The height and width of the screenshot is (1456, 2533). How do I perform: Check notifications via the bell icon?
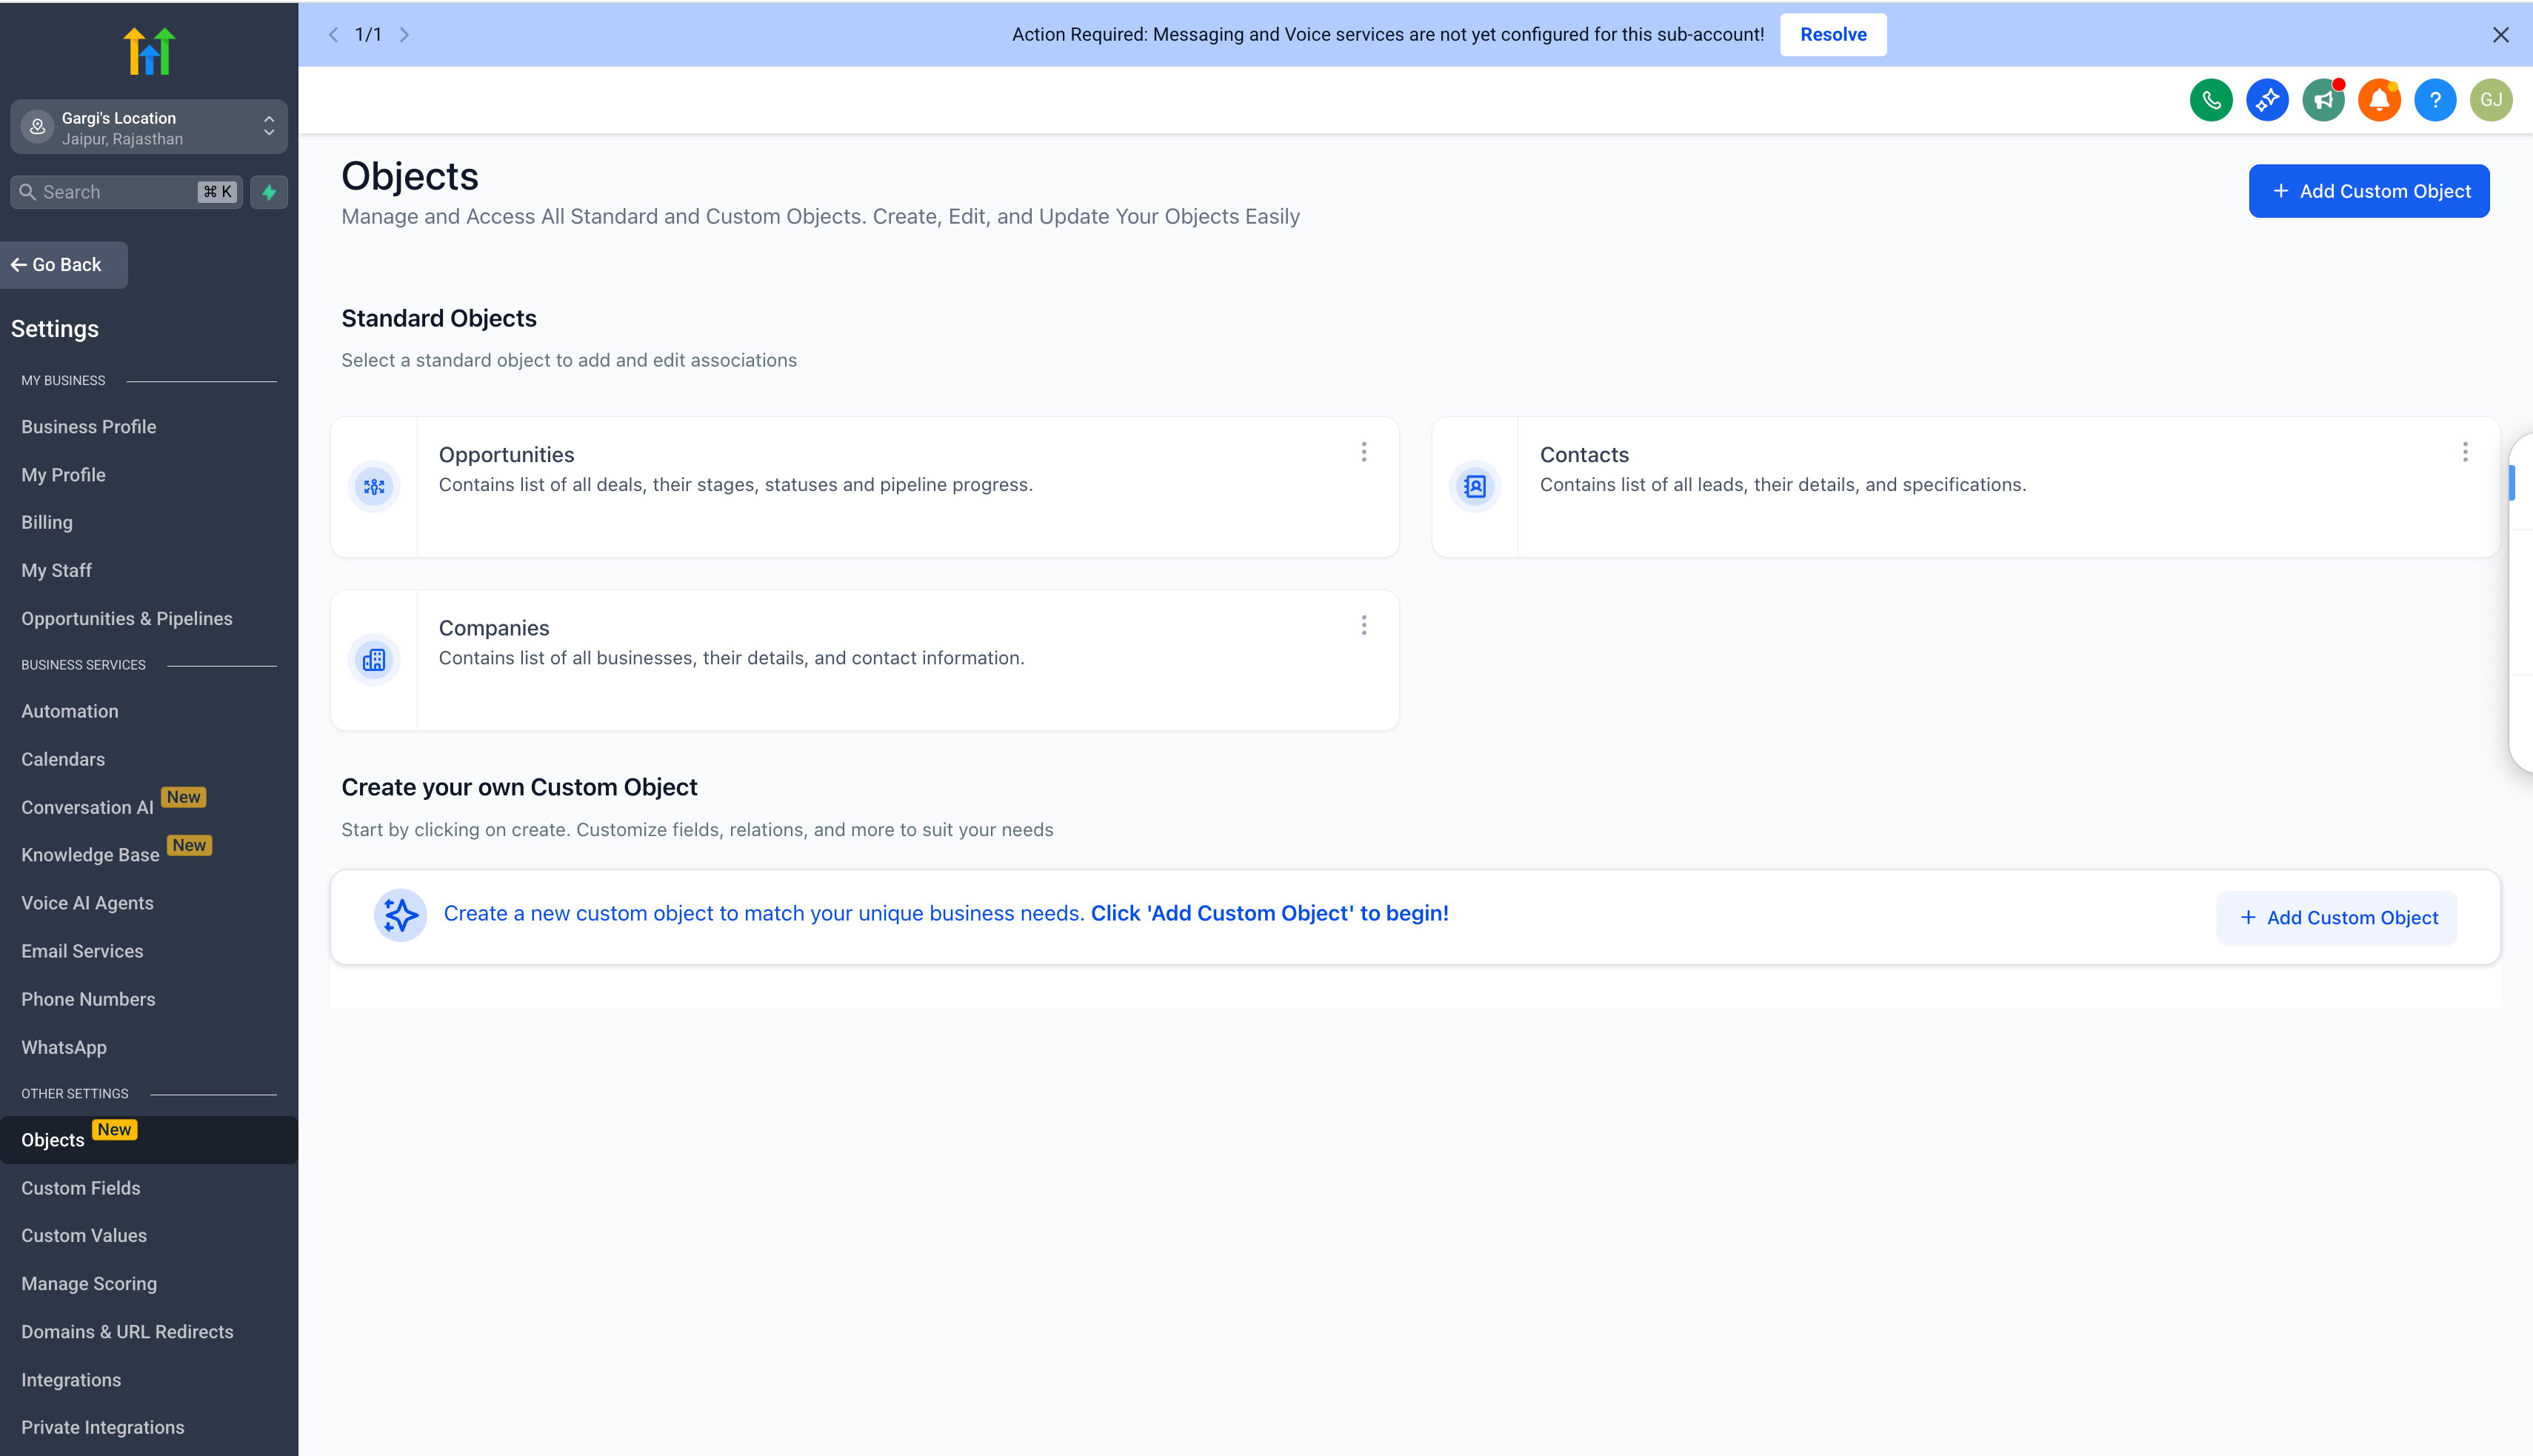2379,100
